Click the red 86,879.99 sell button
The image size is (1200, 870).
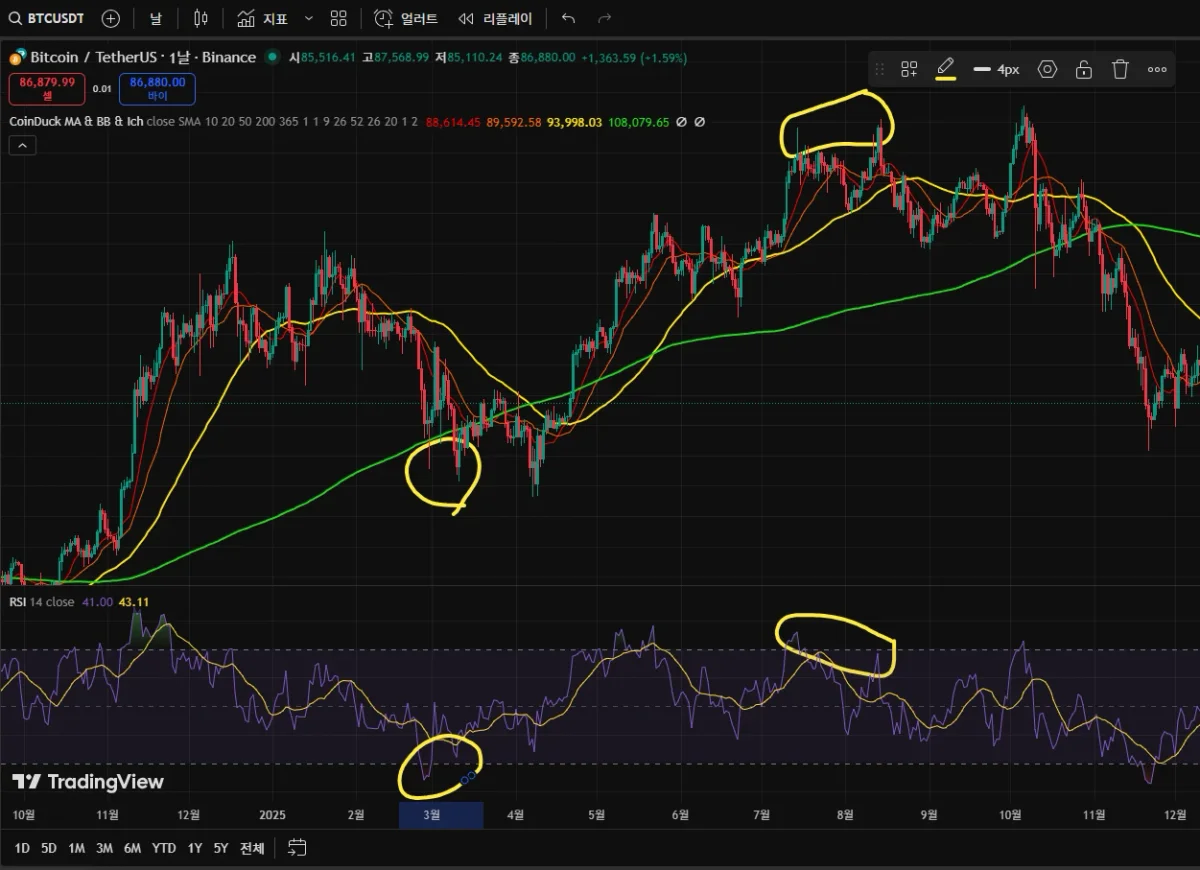point(47,89)
